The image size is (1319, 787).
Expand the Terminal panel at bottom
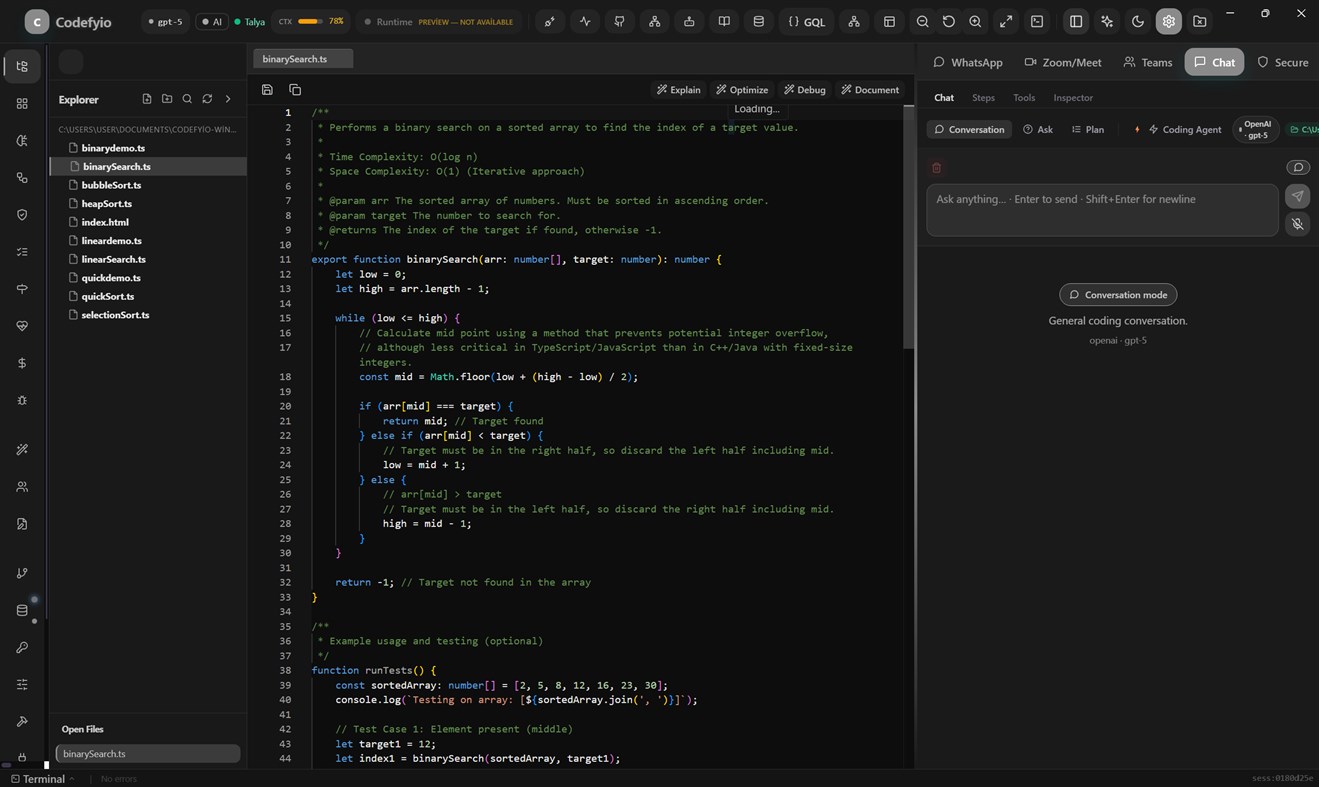pyautogui.click(x=43, y=778)
